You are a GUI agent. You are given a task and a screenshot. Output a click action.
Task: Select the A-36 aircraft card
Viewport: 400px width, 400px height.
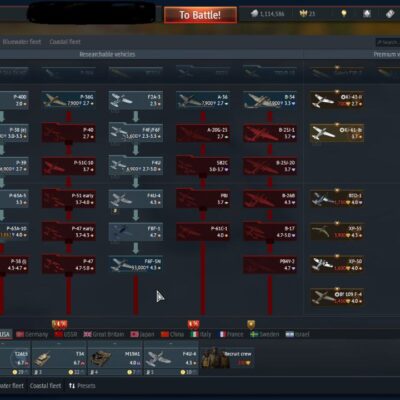203,100
